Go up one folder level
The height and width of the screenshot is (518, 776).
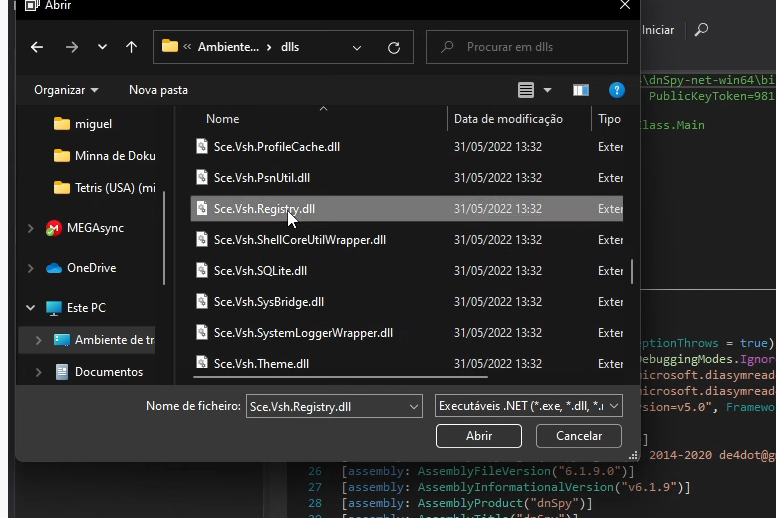131,47
